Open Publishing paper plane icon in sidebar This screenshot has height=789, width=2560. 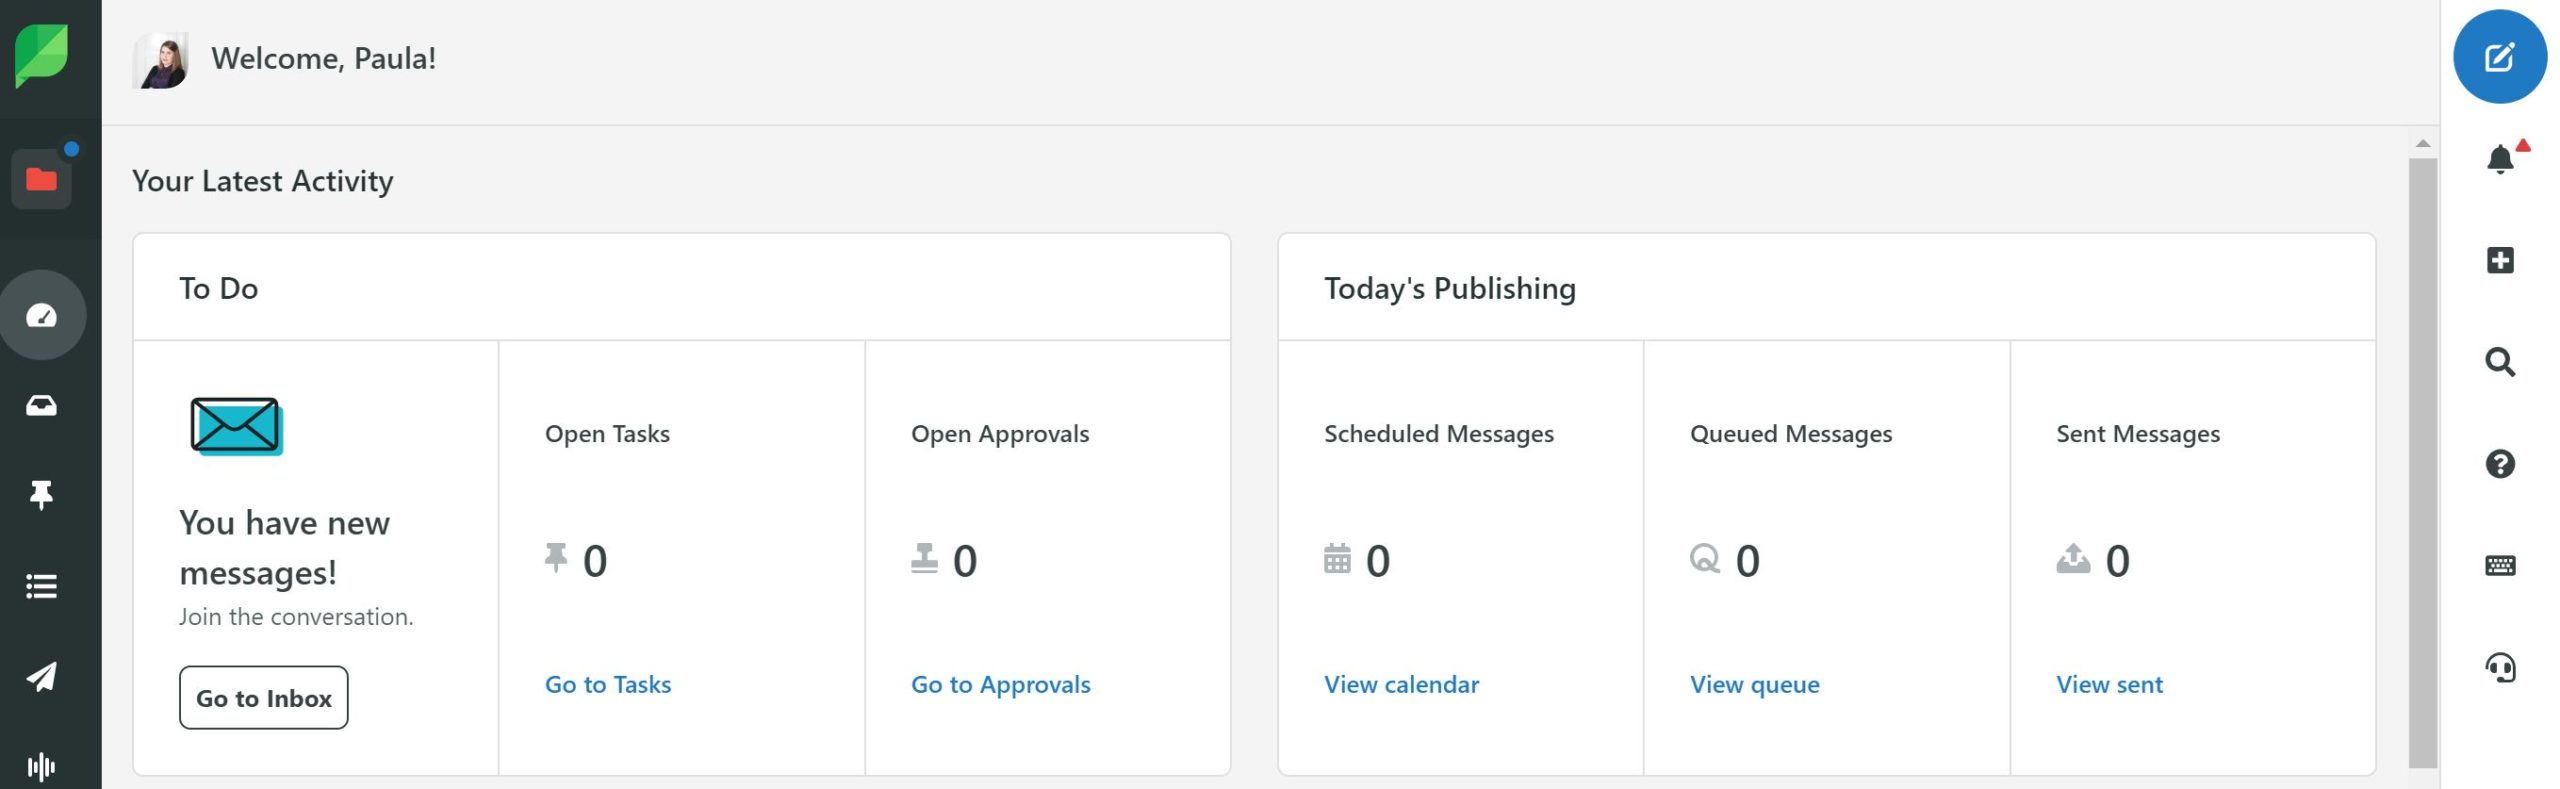pos(41,676)
